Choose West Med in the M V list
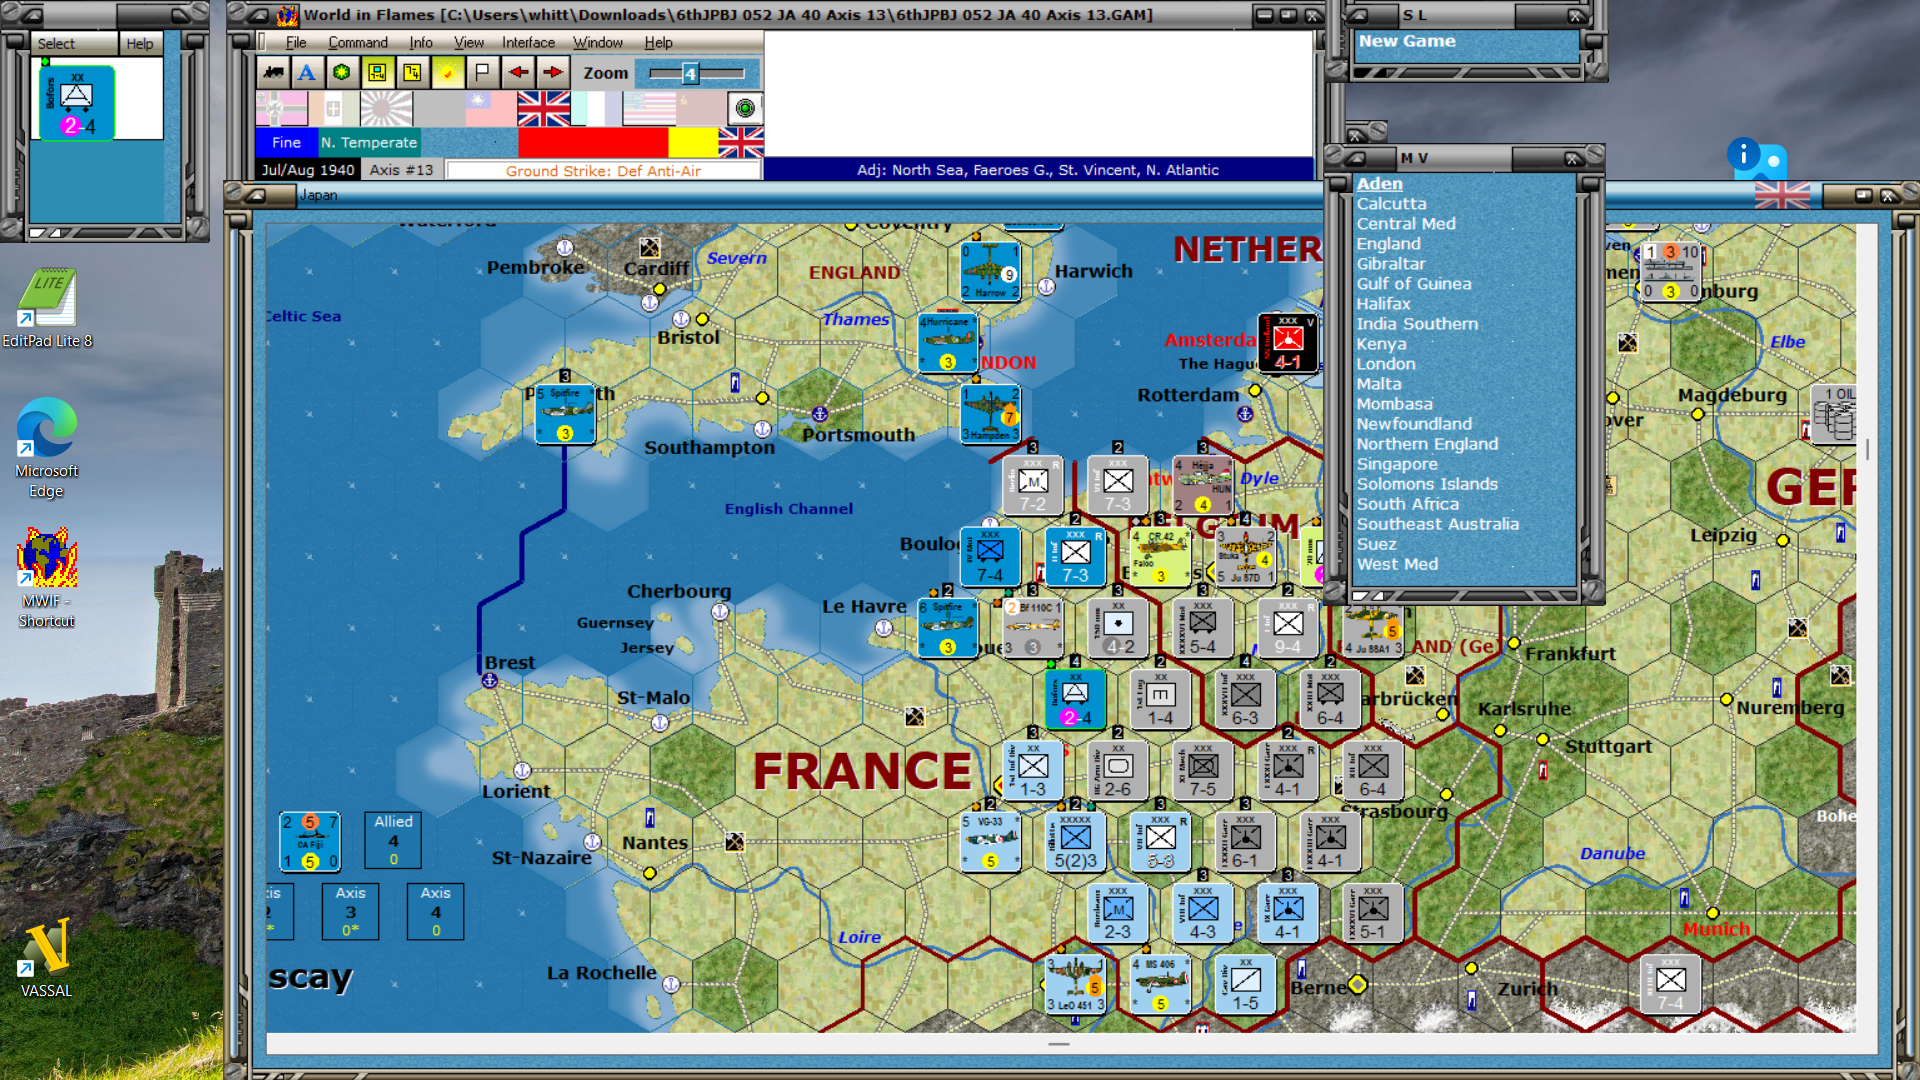 click(1397, 564)
